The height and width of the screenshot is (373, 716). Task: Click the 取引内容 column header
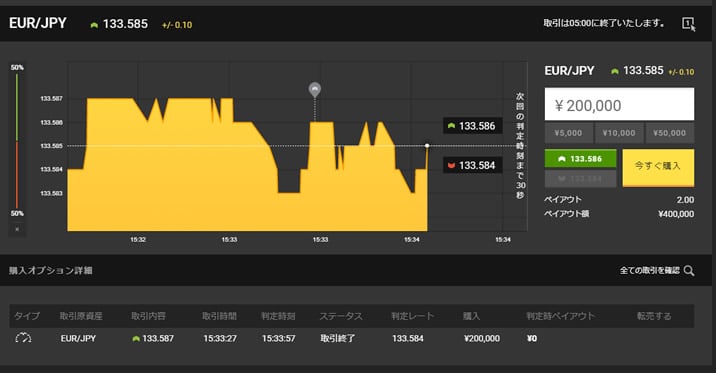click(x=148, y=316)
